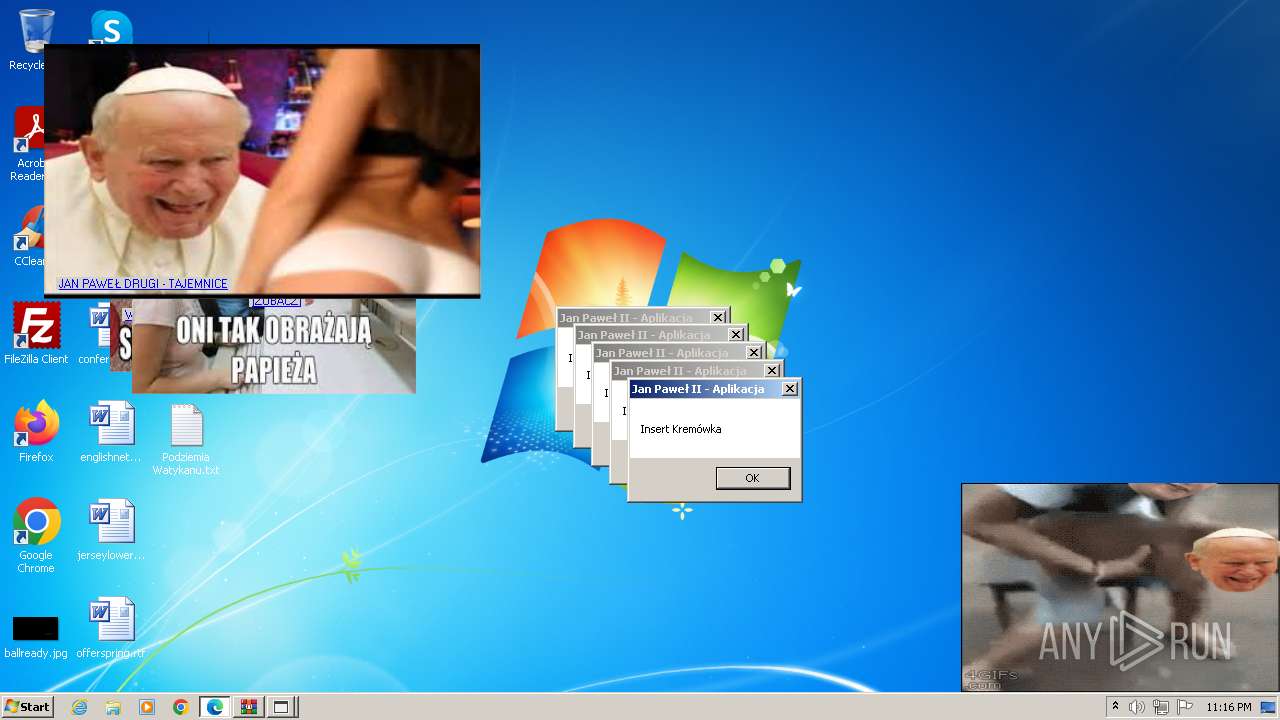Click the Show desktop button
This screenshot has height=720, width=1280.
[1270, 707]
